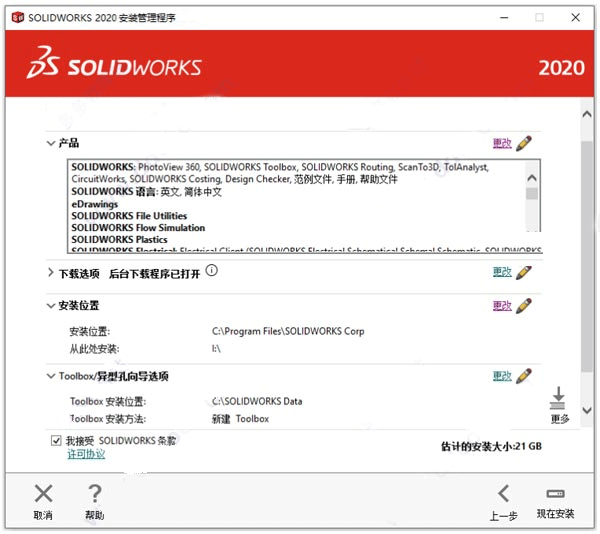Click SOLIDWORKS 语言: 英文, 简体中文 line

click(x=147, y=192)
